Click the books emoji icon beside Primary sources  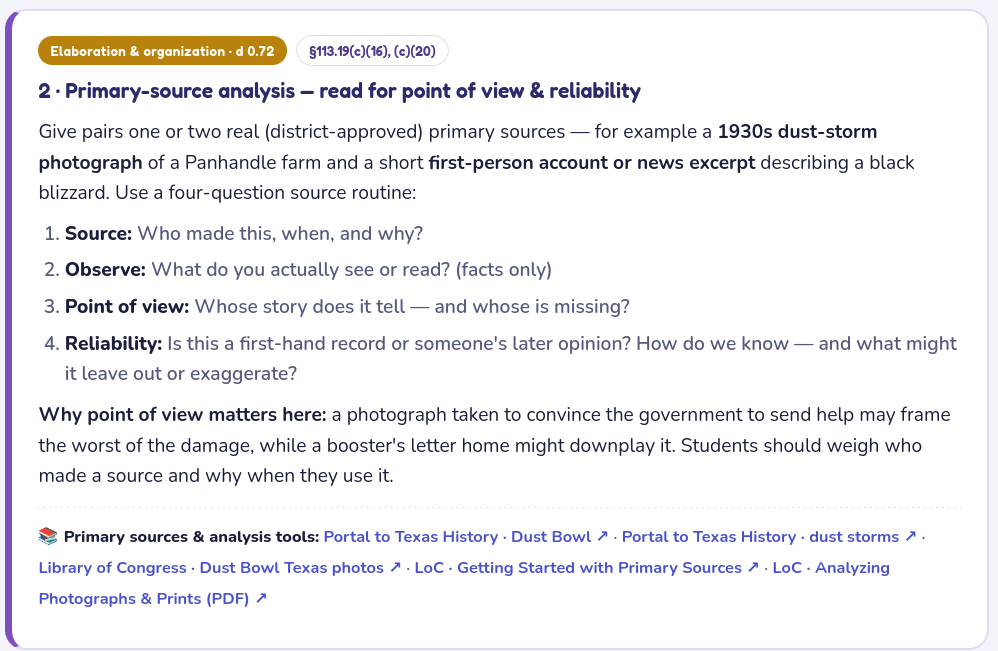[x=48, y=536]
